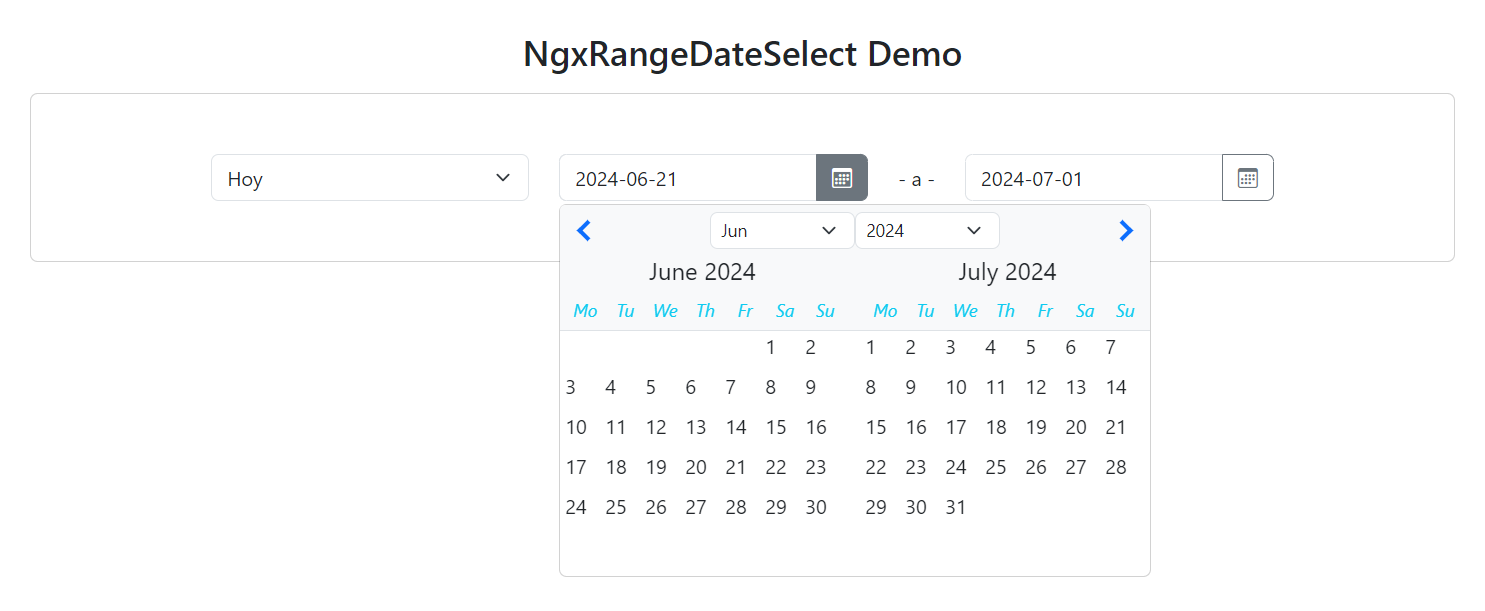1485x611 pixels.
Task: Select July 28 in the calendar
Action: coord(1117,468)
